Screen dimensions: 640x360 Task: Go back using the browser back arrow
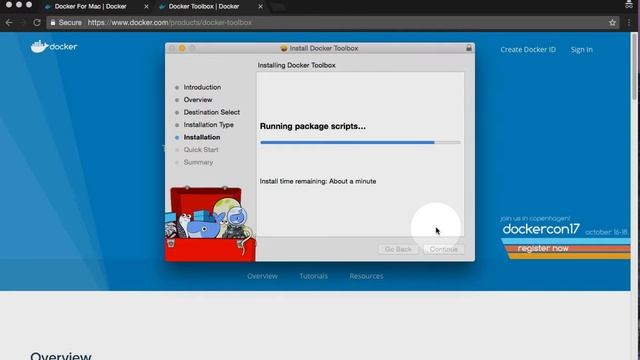coord(9,22)
